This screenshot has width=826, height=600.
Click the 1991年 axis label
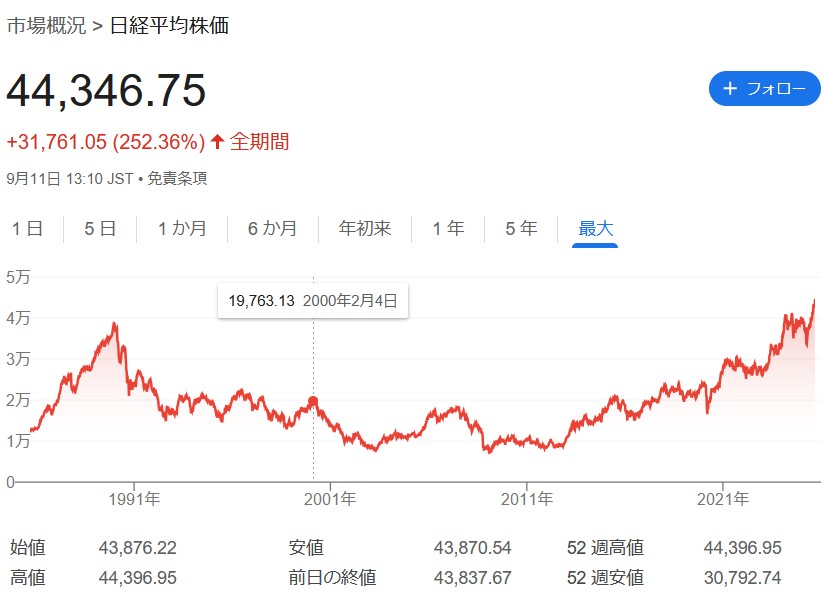(x=134, y=499)
